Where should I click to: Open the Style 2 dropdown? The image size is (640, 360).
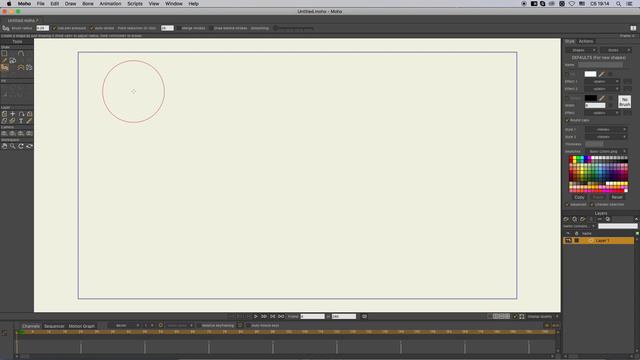(x=606, y=137)
